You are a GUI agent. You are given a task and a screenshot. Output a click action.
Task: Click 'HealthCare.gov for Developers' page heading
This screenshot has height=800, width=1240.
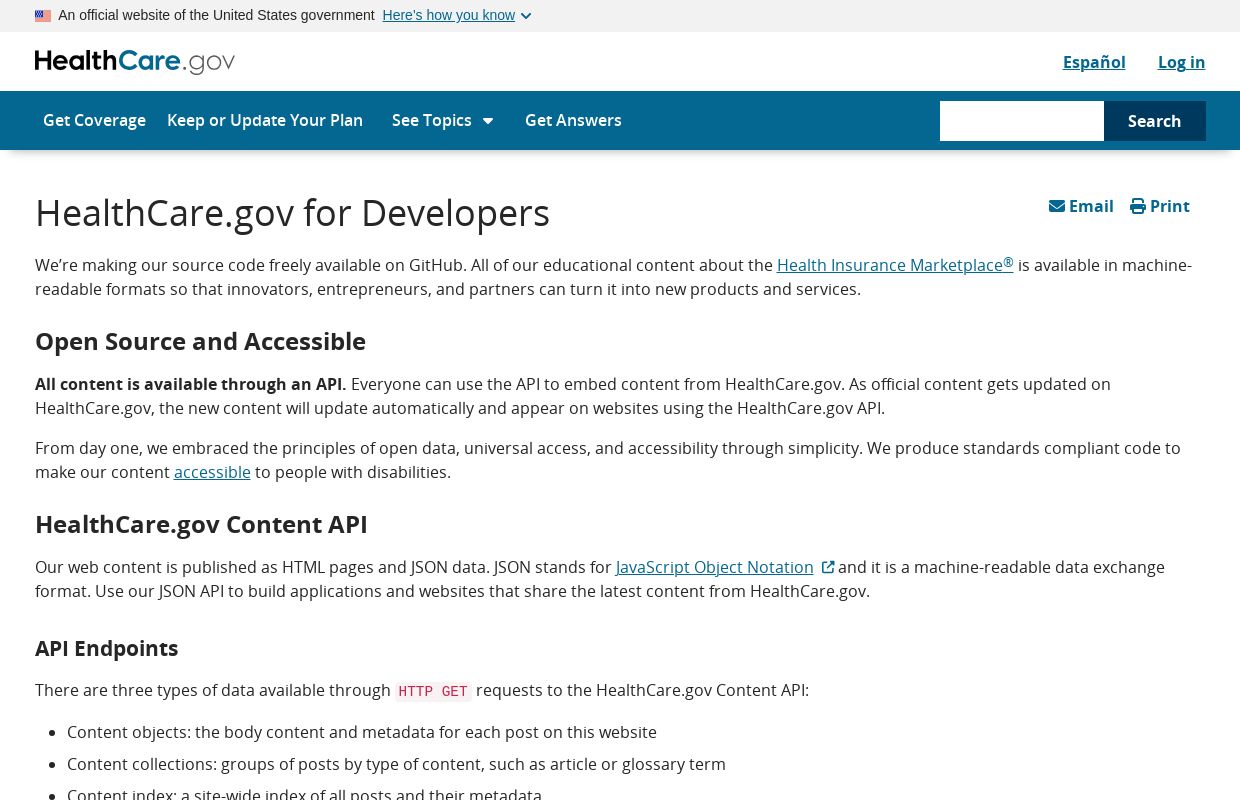click(x=292, y=213)
